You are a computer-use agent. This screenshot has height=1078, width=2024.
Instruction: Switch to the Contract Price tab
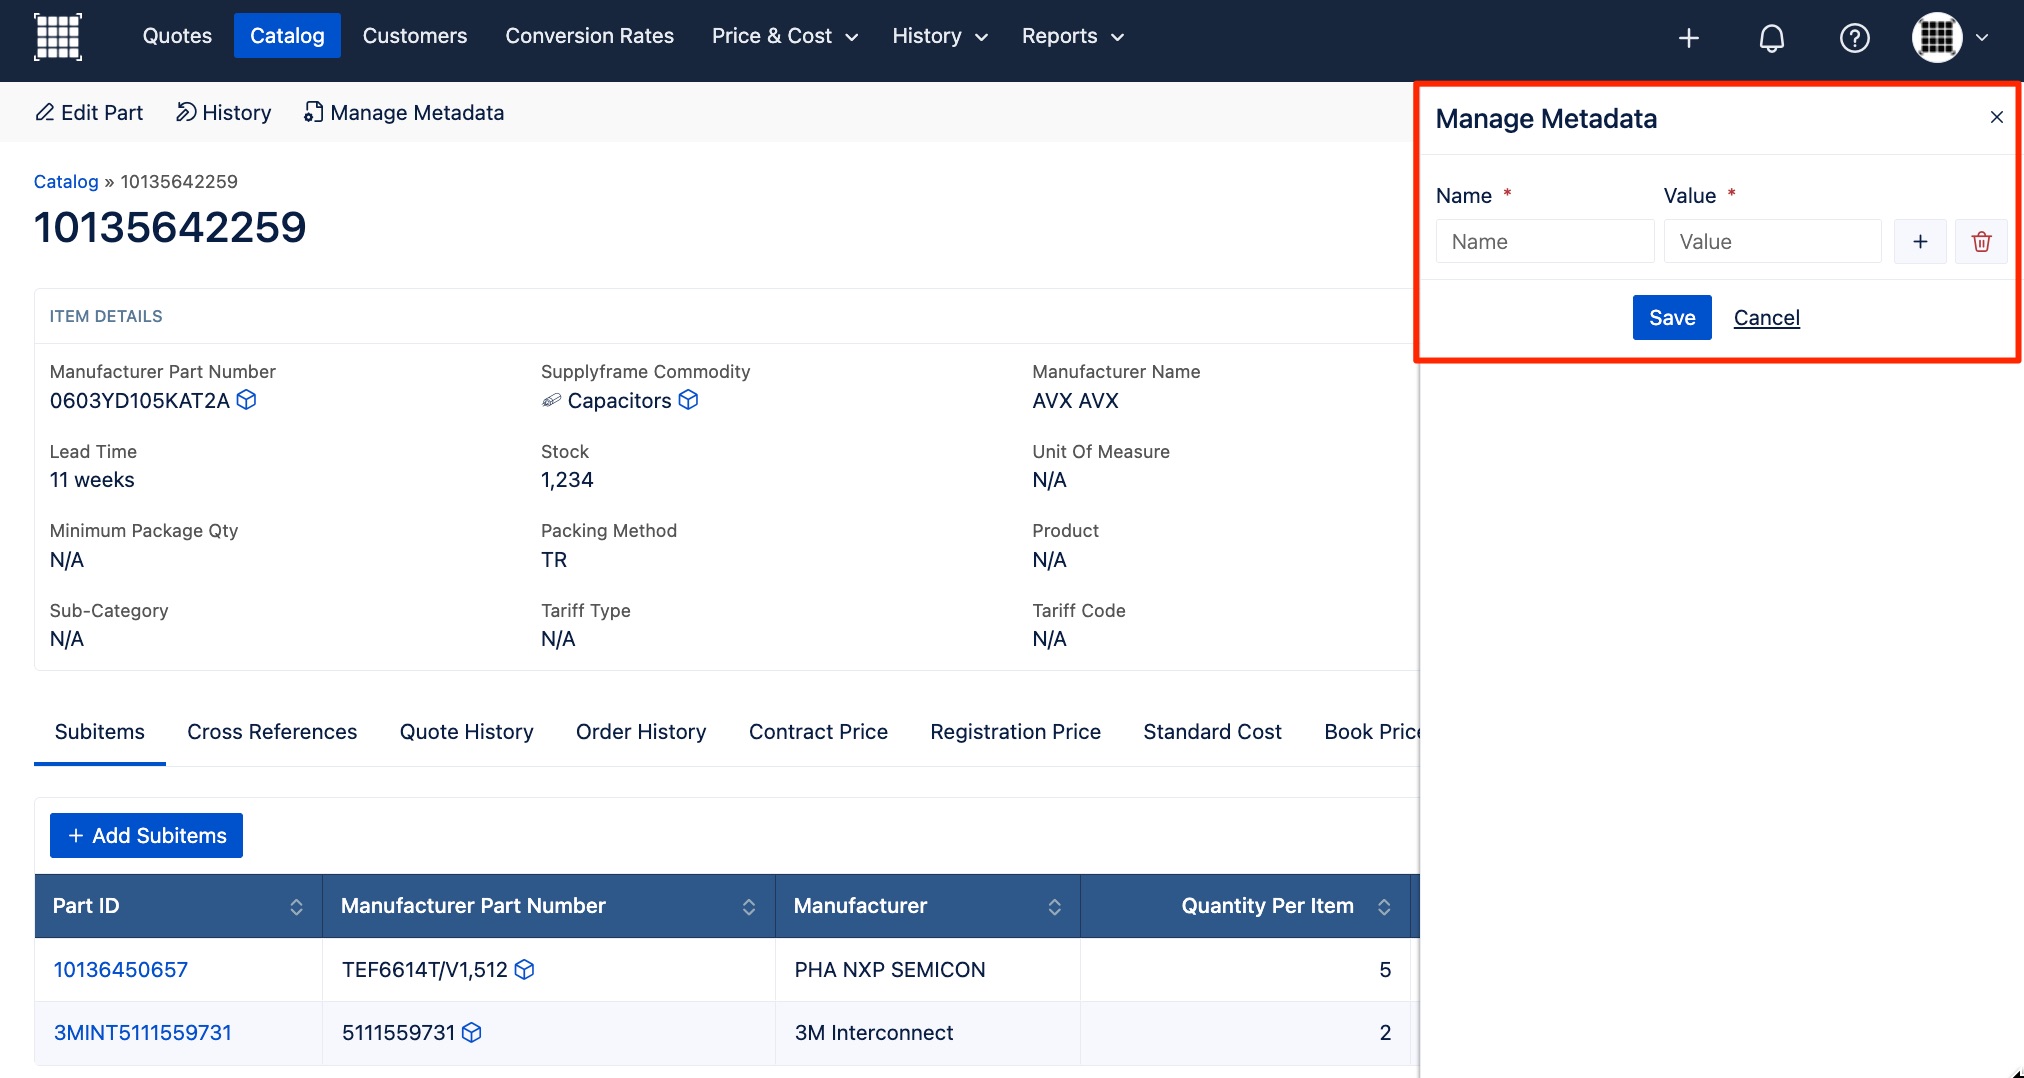point(818,732)
